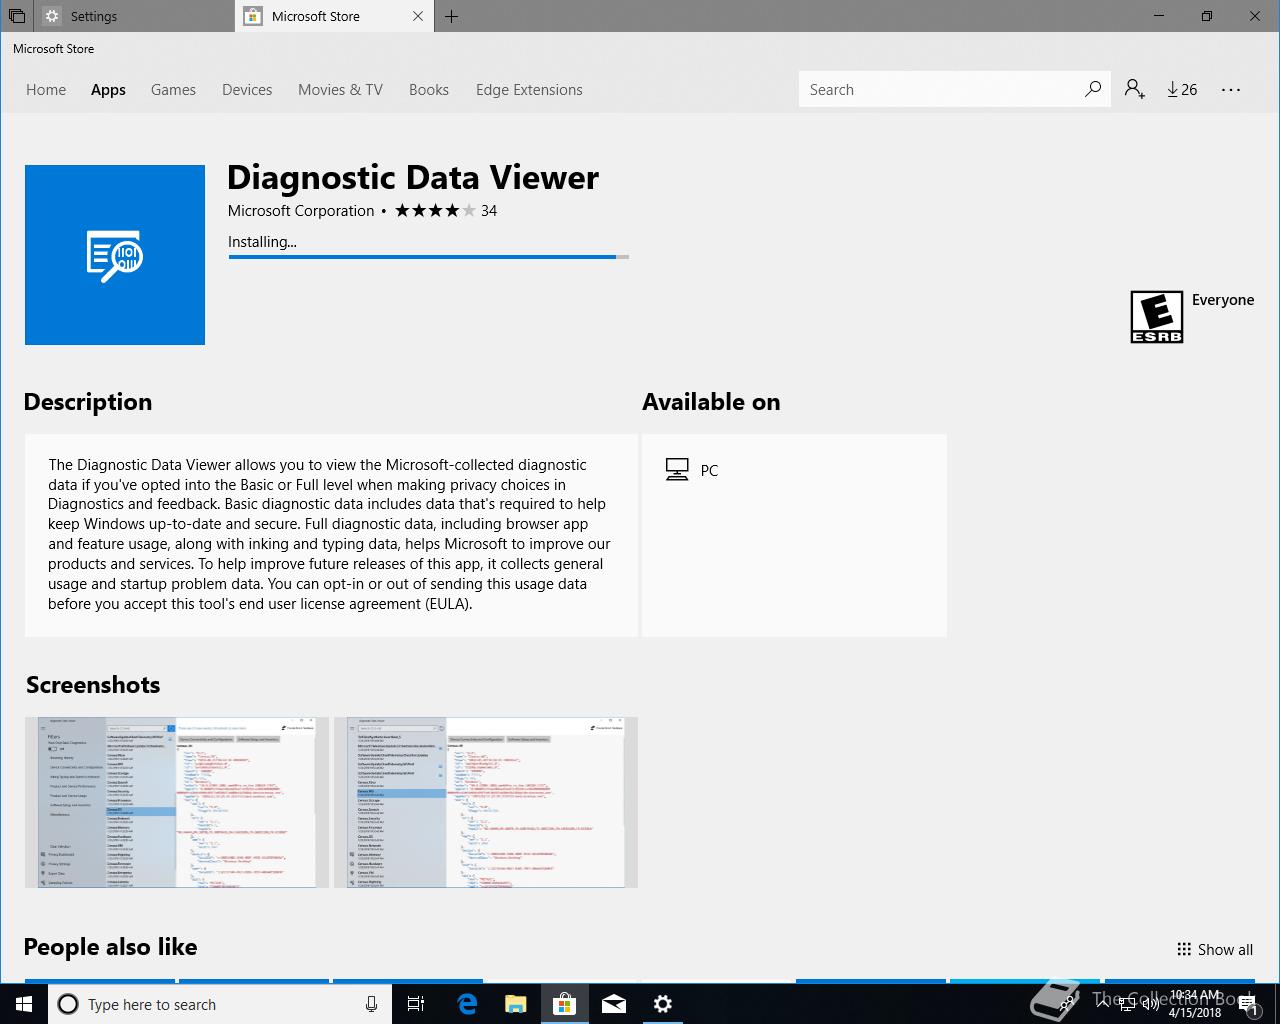Open downloads and updates showing 26
This screenshot has width=1280, height=1024.
coord(1182,90)
